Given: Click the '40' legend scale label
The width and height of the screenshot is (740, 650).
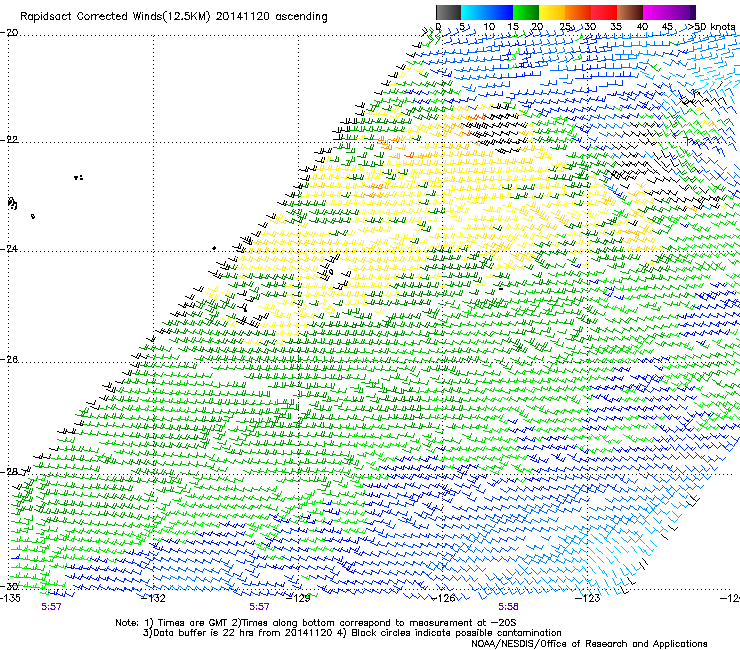Looking at the screenshot, I should point(642,27).
